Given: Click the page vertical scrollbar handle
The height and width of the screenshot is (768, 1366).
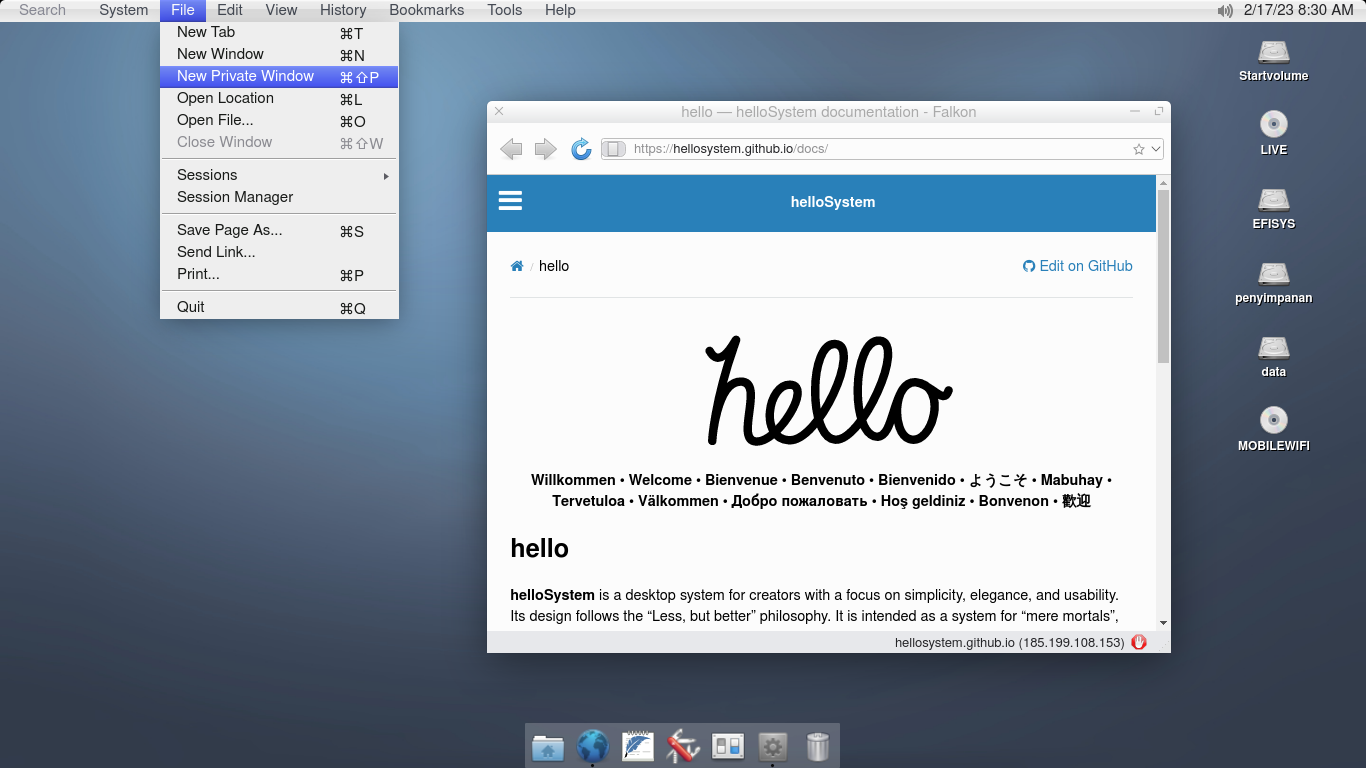Looking at the screenshot, I should coord(1163,276).
